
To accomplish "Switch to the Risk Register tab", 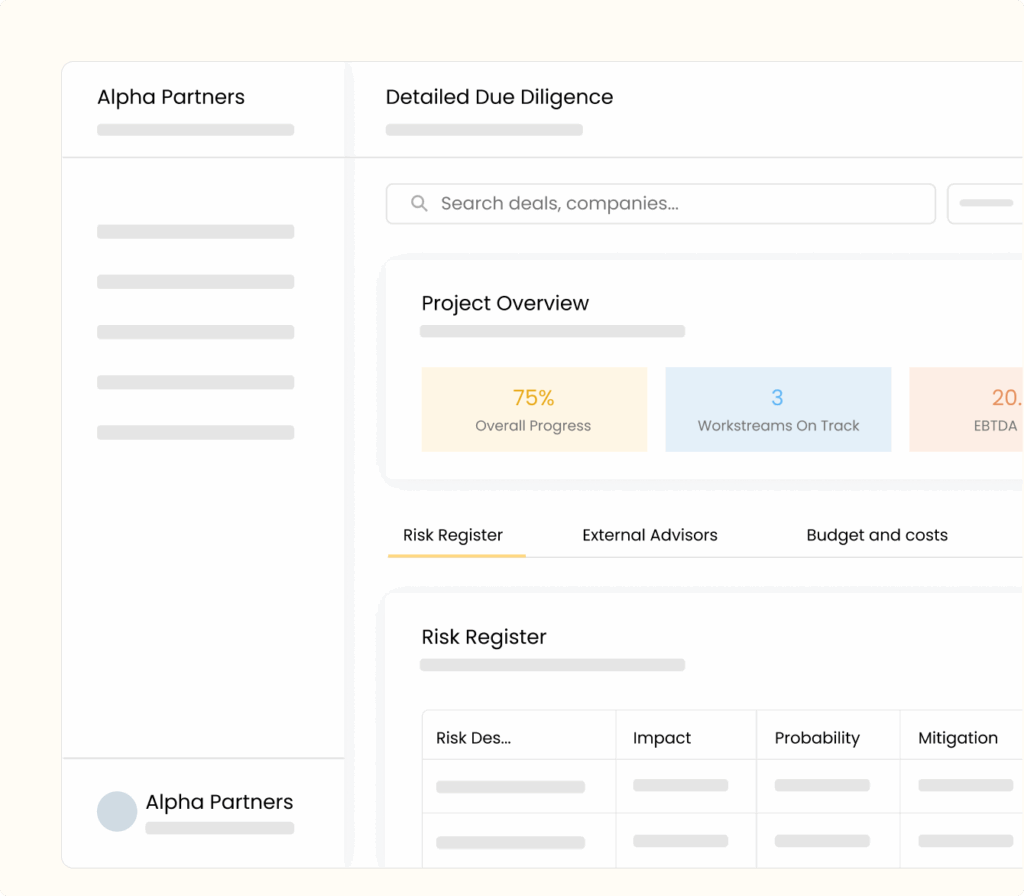I will click(x=453, y=535).
